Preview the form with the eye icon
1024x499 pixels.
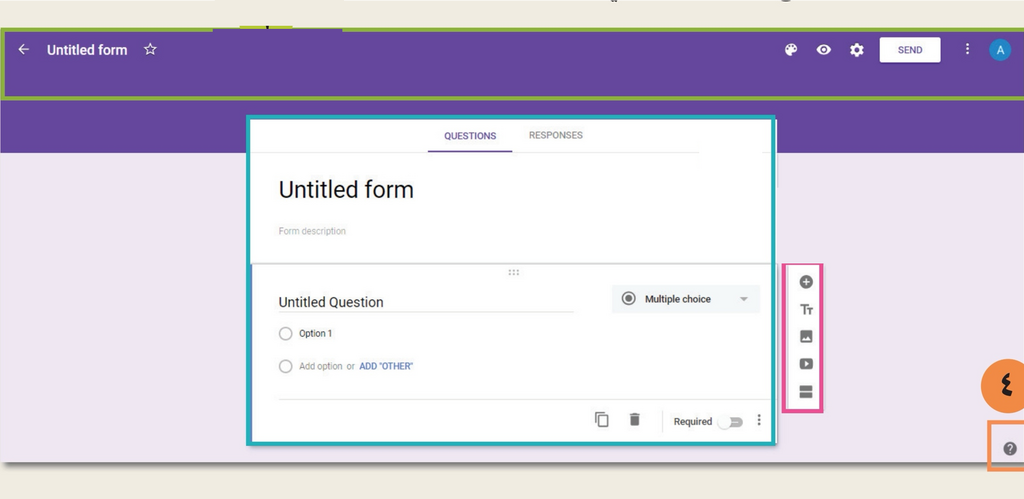[824, 50]
